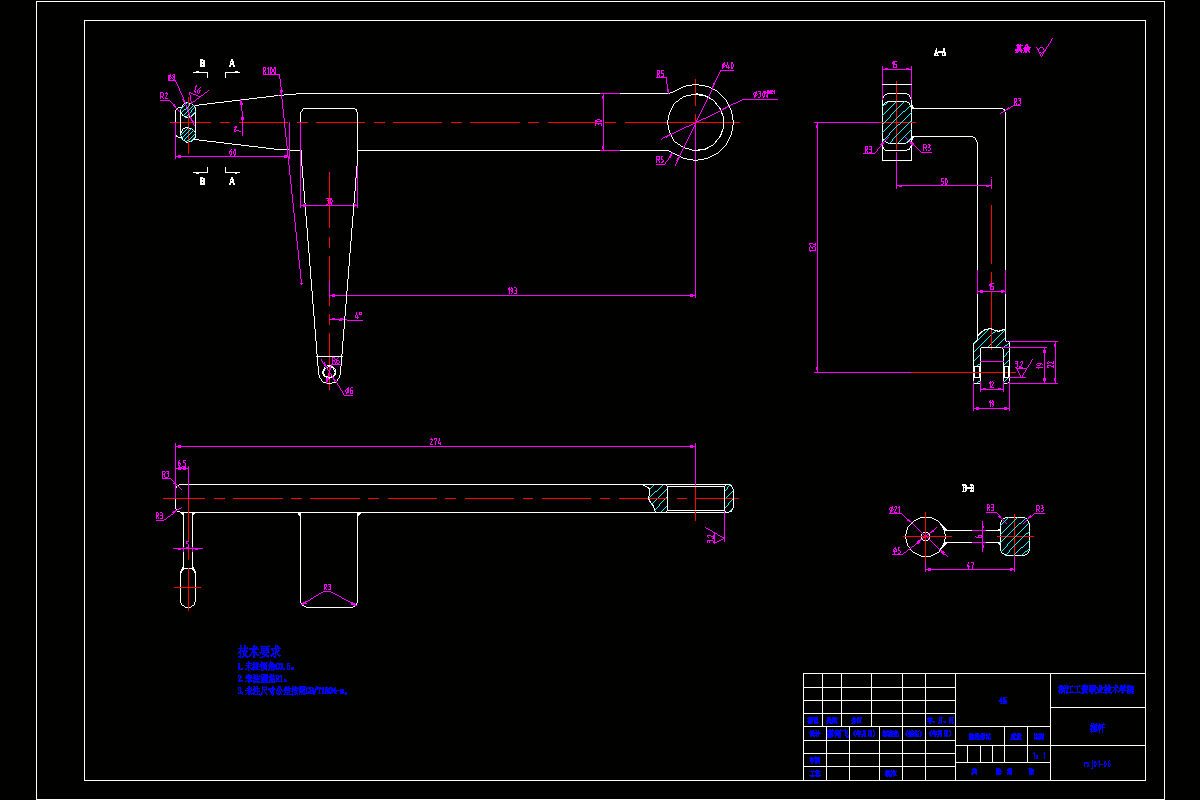Click the 45 material cell in title block
This screenshot has height=800, width=1200.
pos(1003,701)
